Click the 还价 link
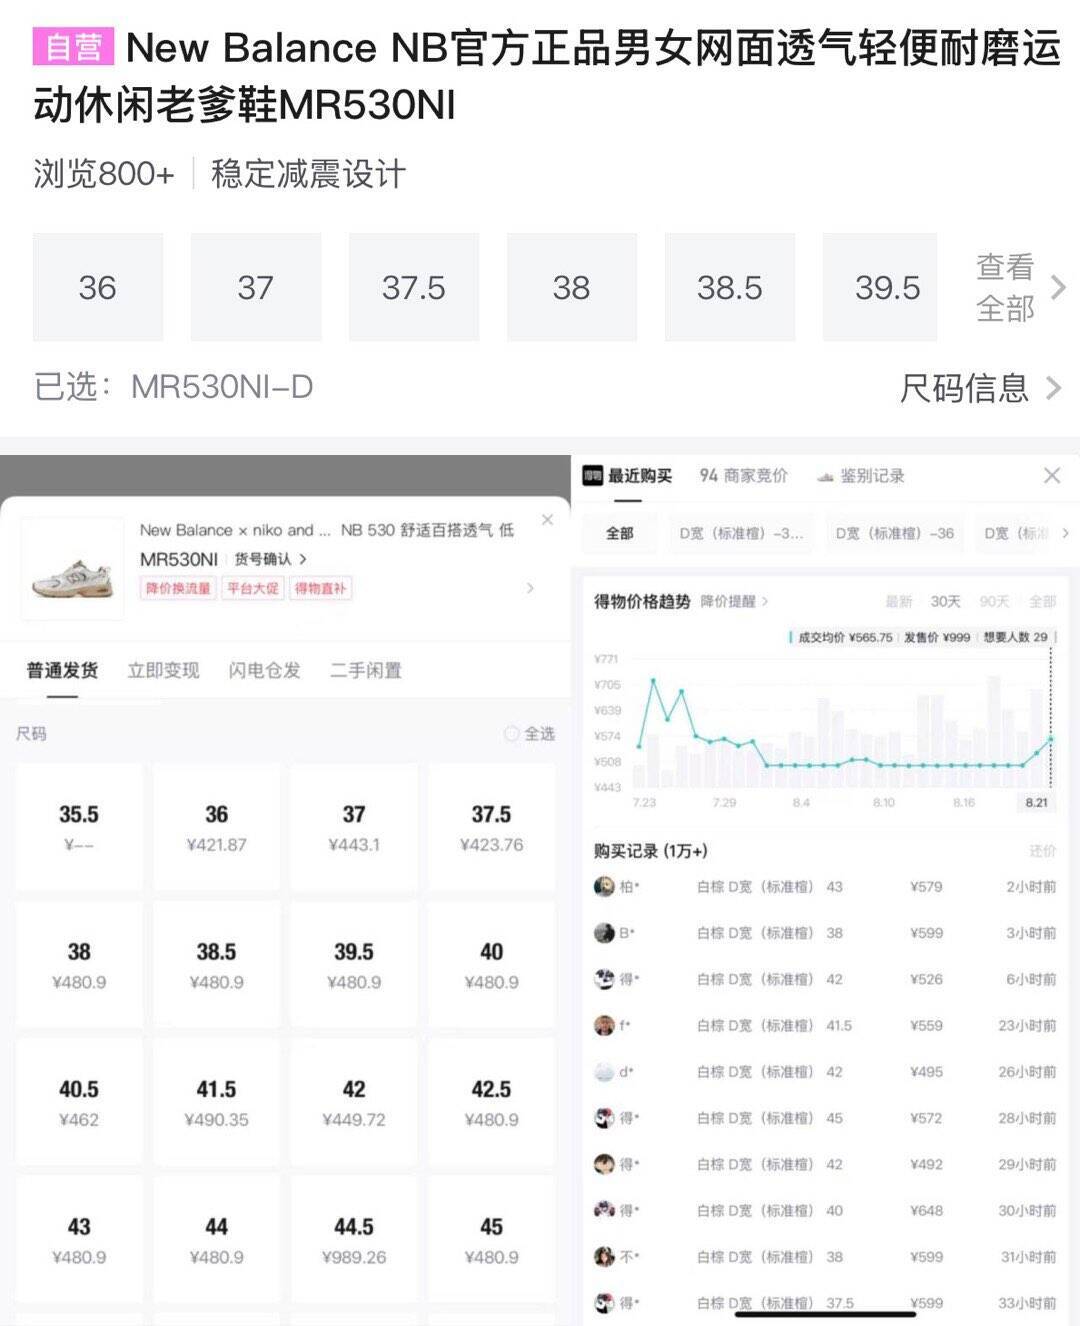Viewport: 1080px width, 1326px height. click(x=1042, y=850)
